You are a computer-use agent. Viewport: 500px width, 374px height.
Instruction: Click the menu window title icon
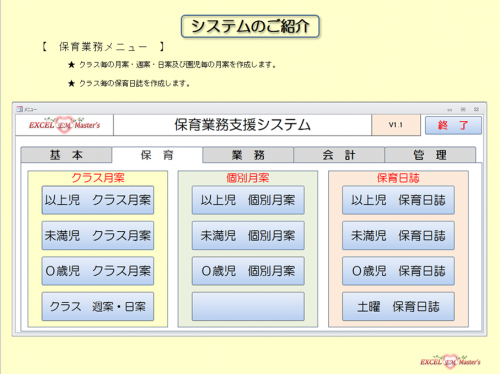coord(19,109)
